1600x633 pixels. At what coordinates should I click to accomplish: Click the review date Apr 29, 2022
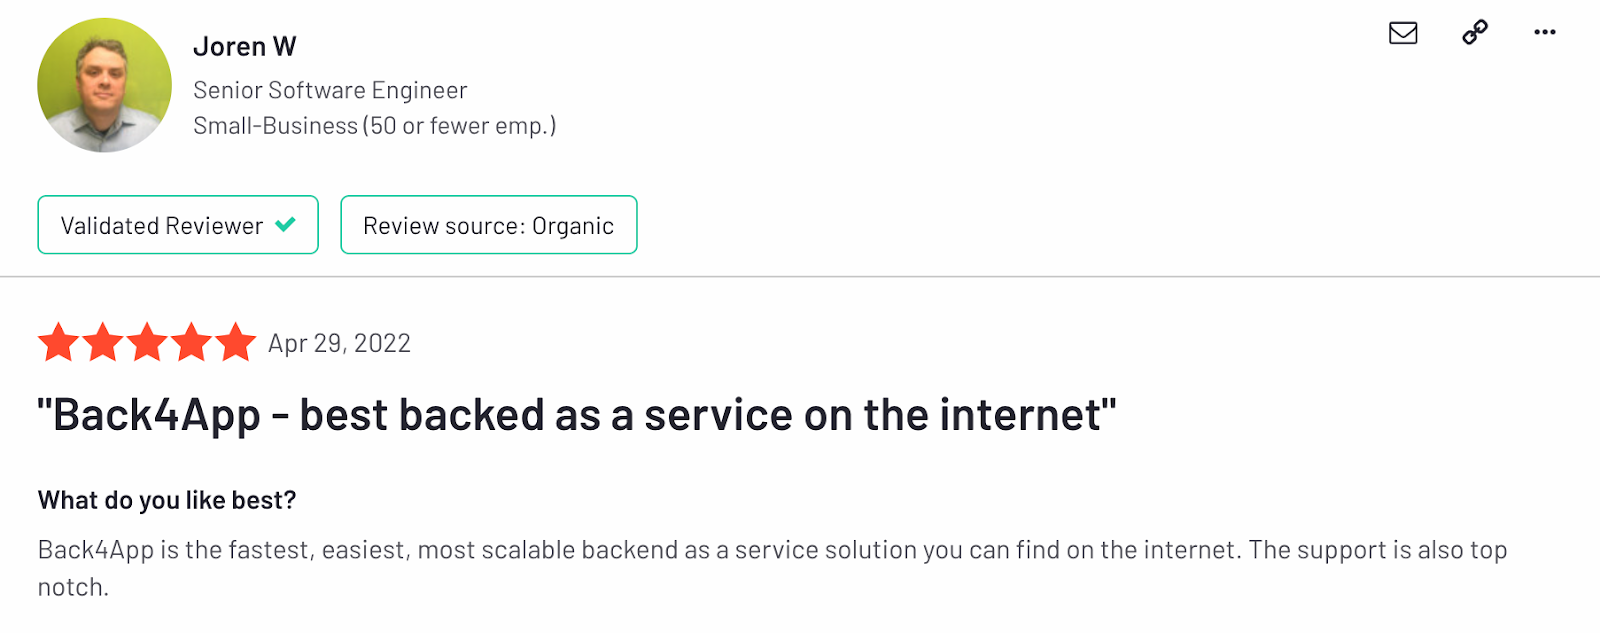click(x=338, y=343)
